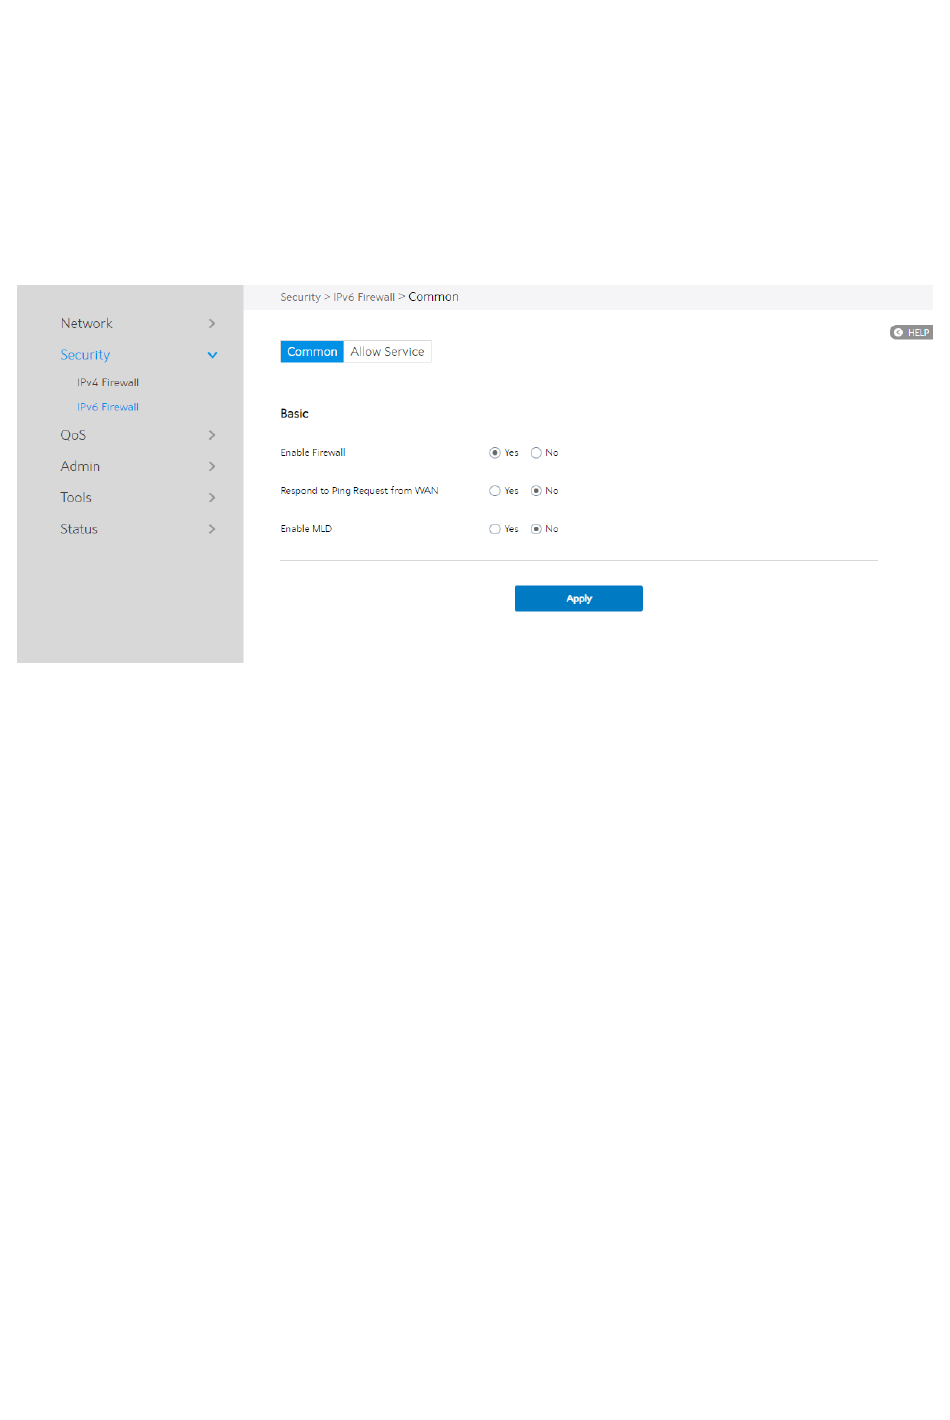Screen dimensions: 950x1420
Task: Click the Apply button
Action: 579,598
